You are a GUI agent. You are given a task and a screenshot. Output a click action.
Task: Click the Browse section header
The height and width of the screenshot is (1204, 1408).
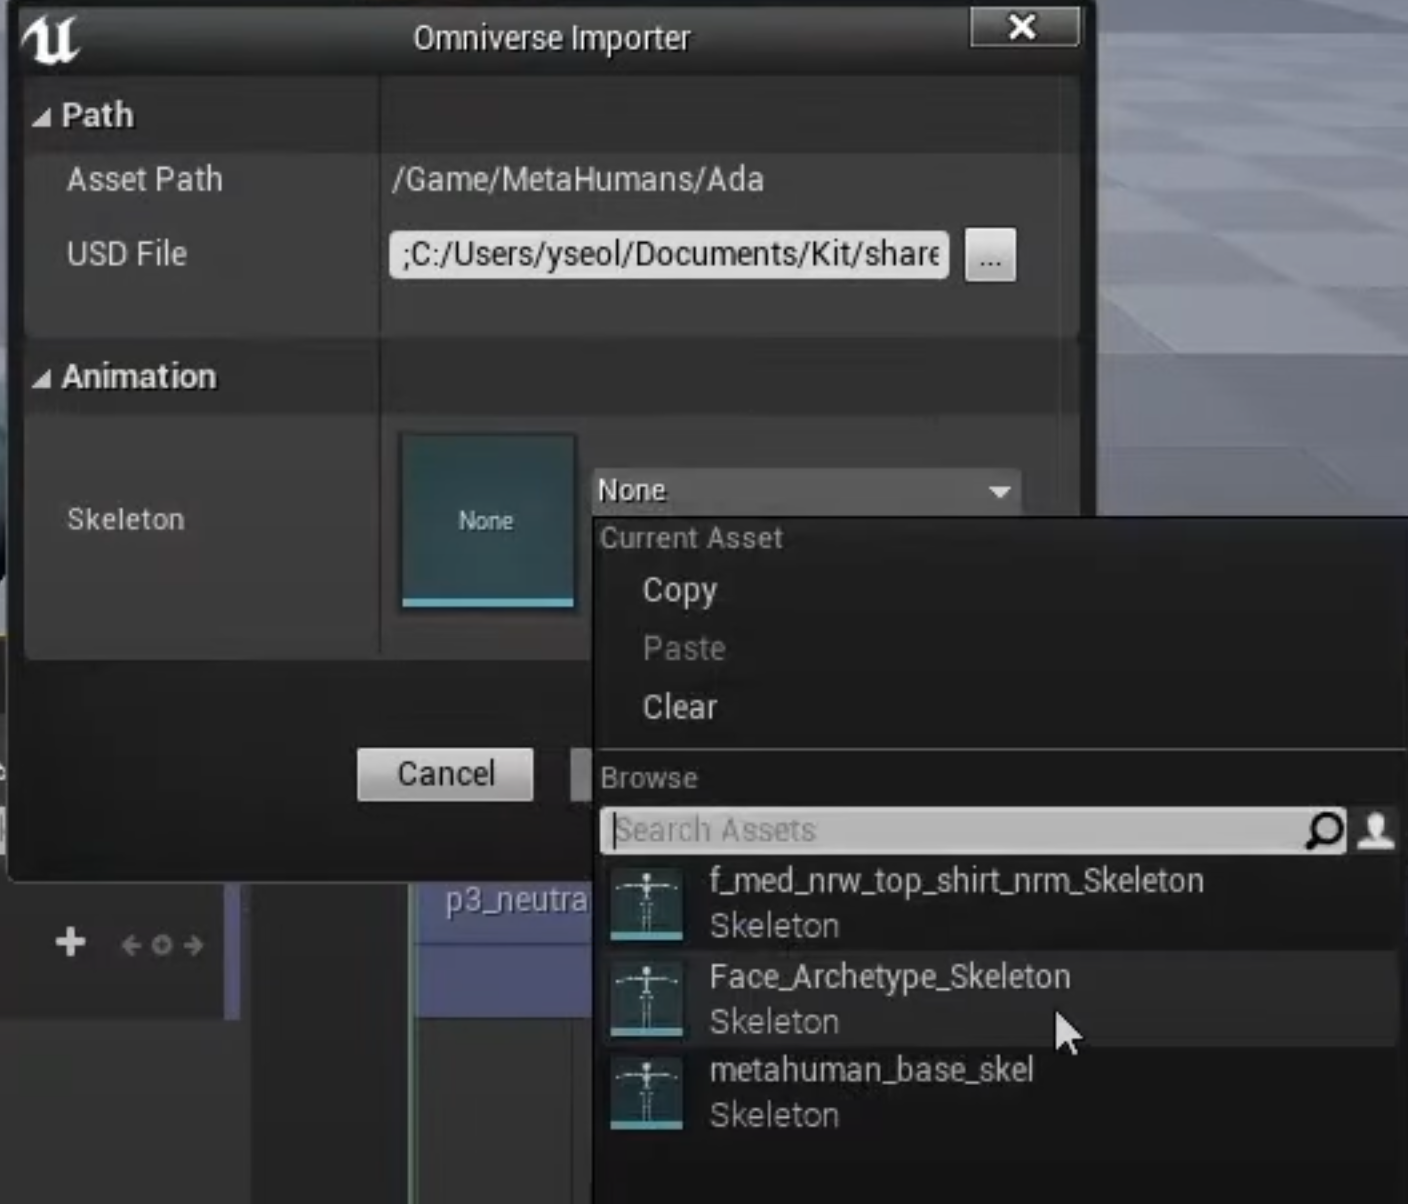click(649, 778)
